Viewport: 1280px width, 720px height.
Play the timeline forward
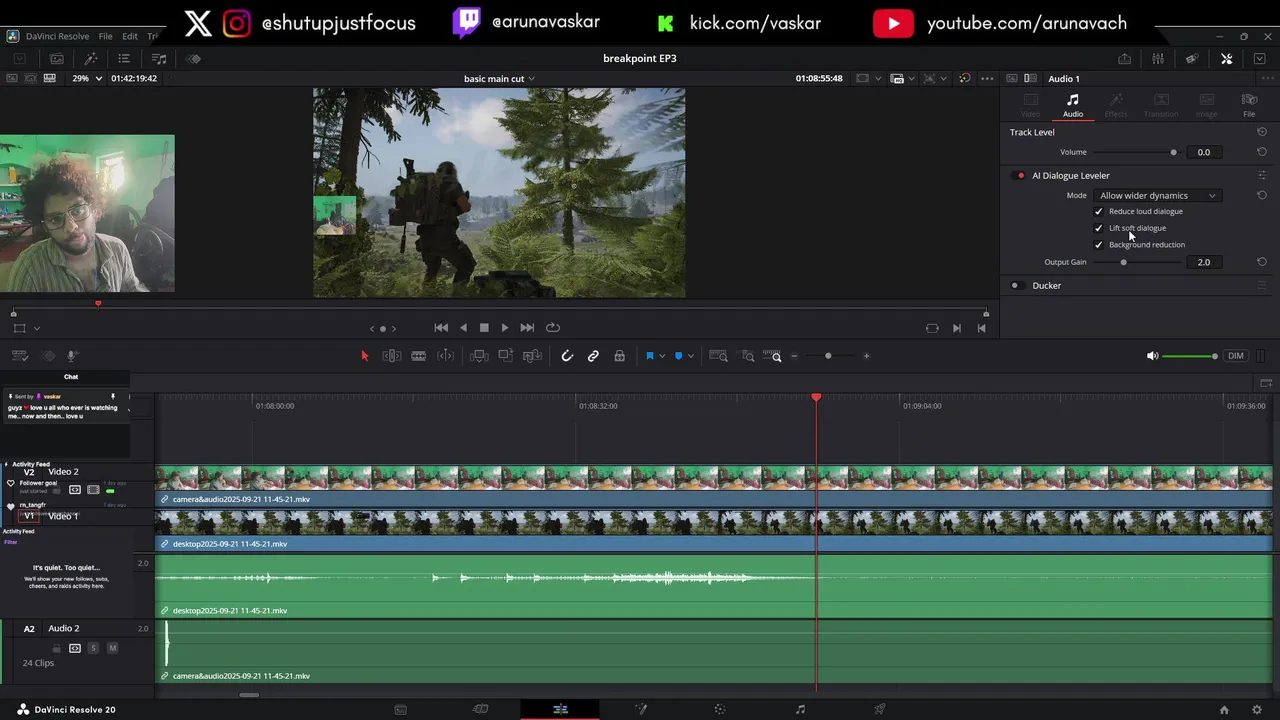point(505,327)
